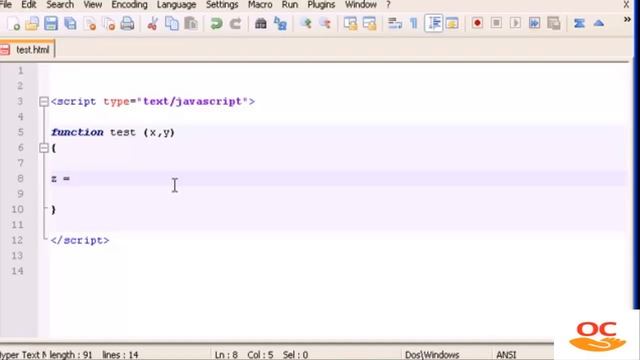Start macro recording with the red dot
This screenshot has width=640, height=360.
(x=477, y=23)
